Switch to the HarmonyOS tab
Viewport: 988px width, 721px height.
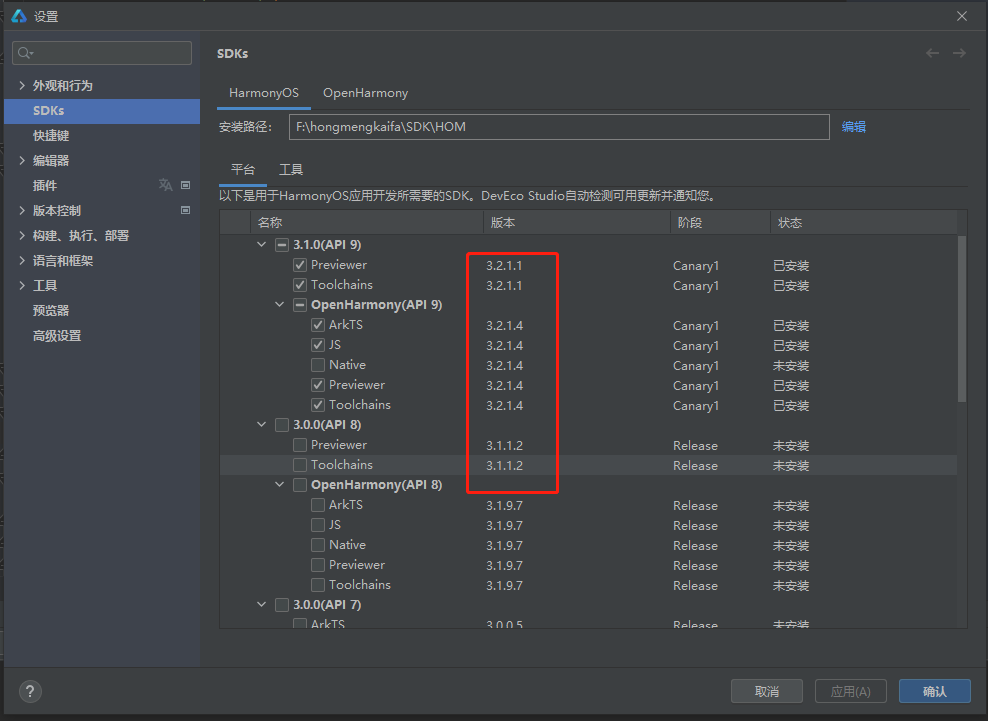tap(263, 93)
